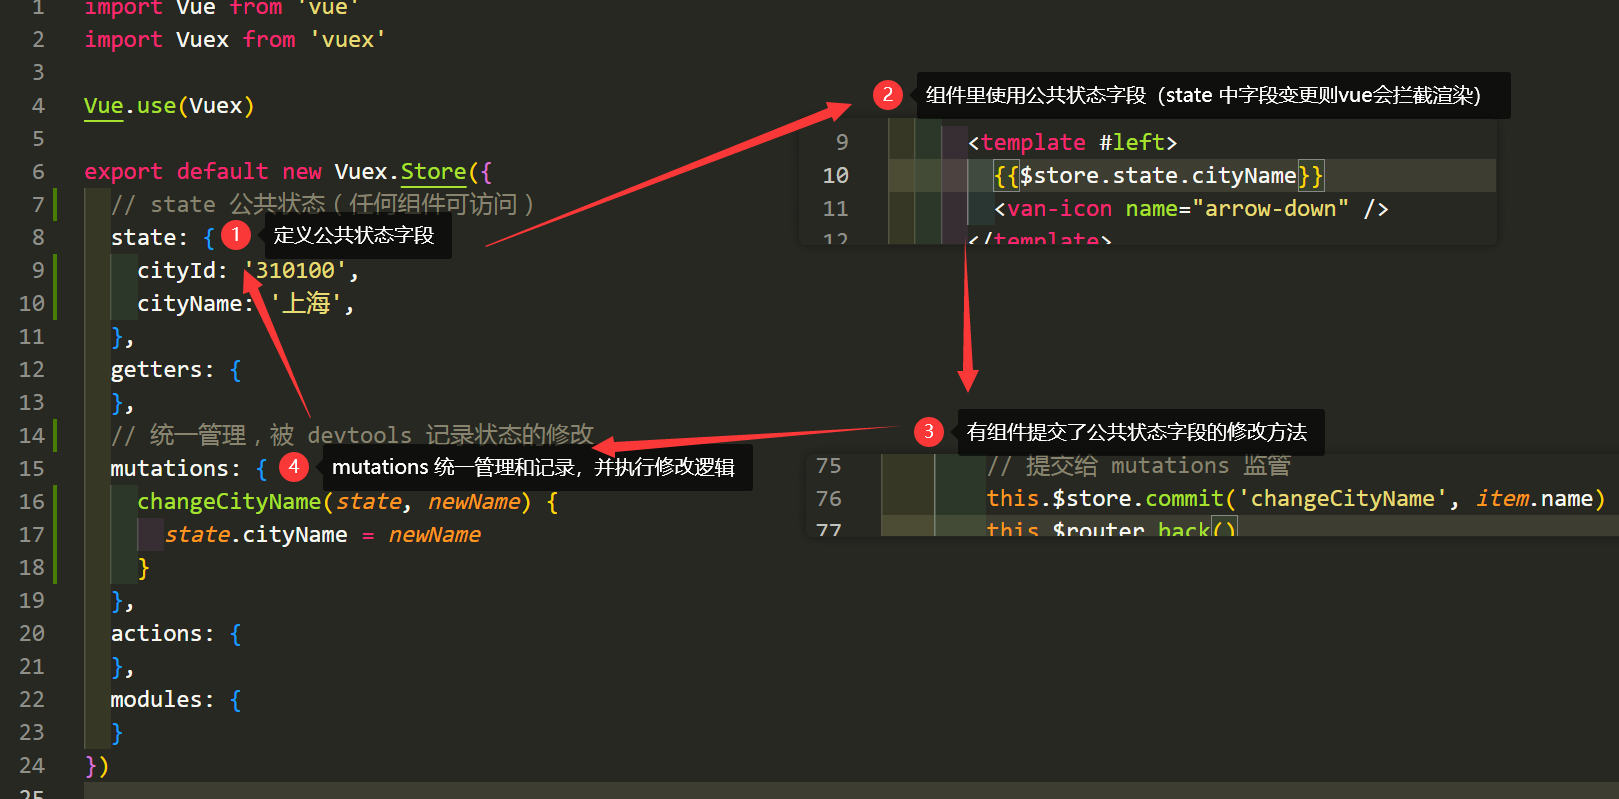Click the red number 4 annotation badge
The width and height of the screenshot is (1619, 799).
point(293,467)
